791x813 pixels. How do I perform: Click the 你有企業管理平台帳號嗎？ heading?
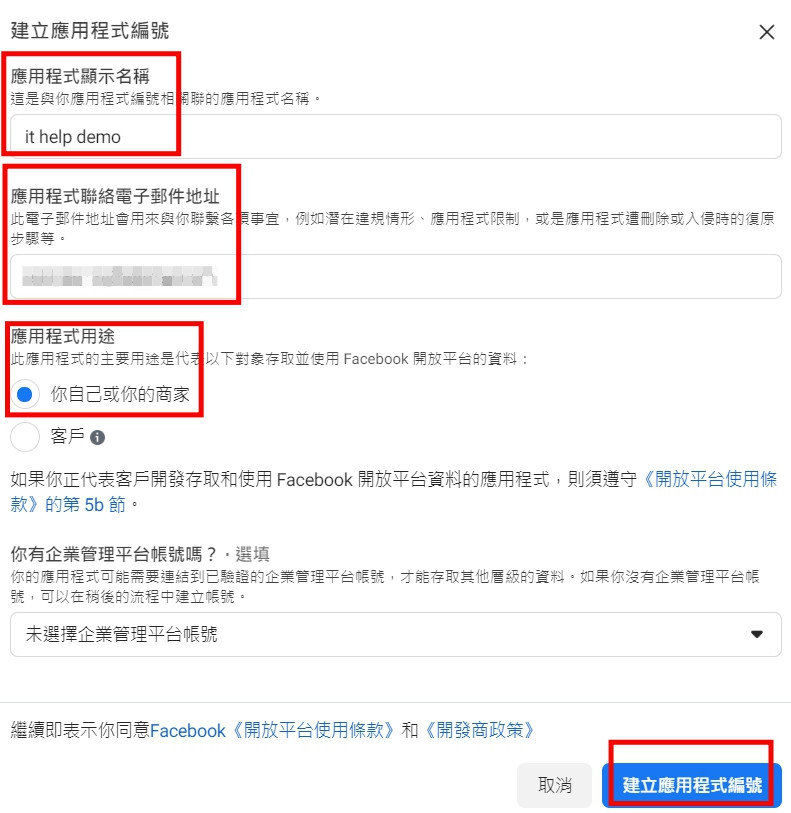tap(114, 554)
